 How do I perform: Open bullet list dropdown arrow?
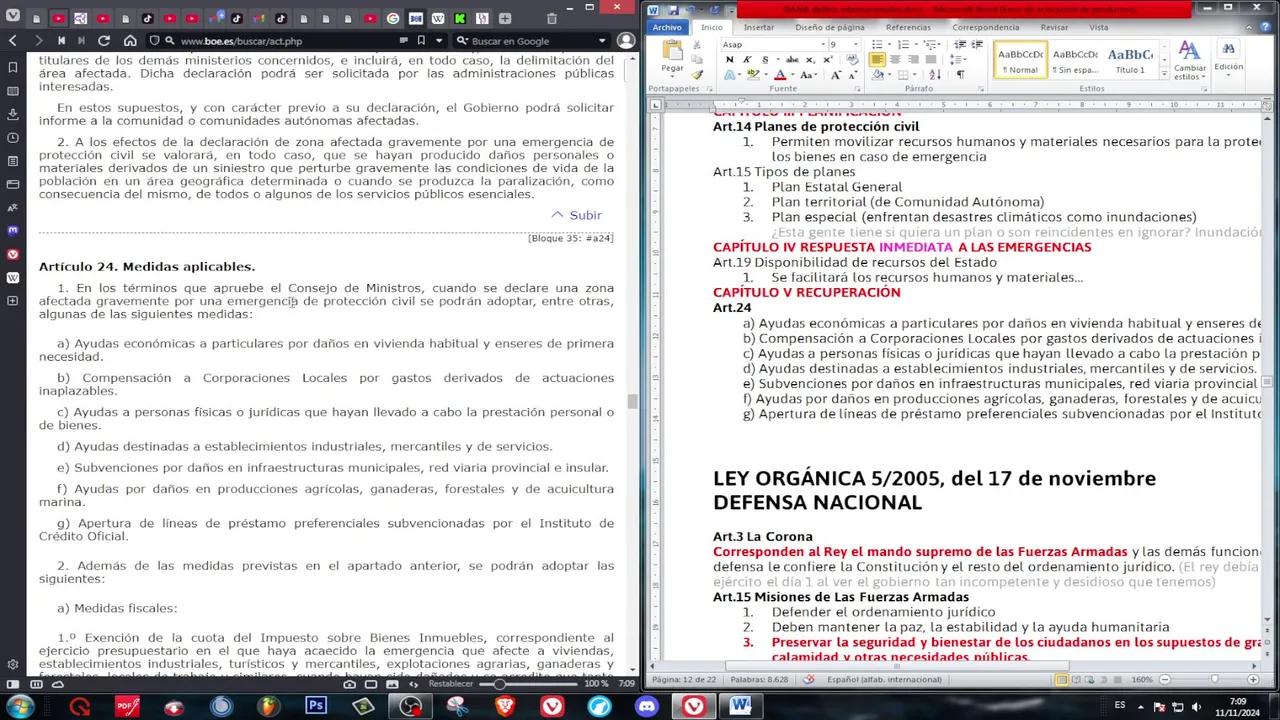click(x=889, y=45)
